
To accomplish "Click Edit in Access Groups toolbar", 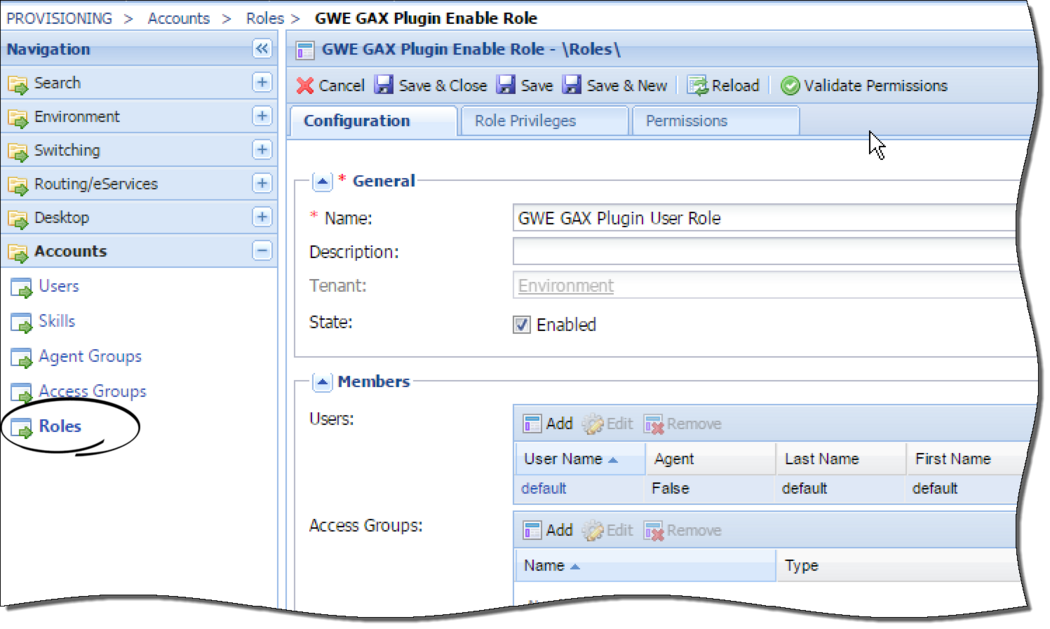I will tap(607, 531).
